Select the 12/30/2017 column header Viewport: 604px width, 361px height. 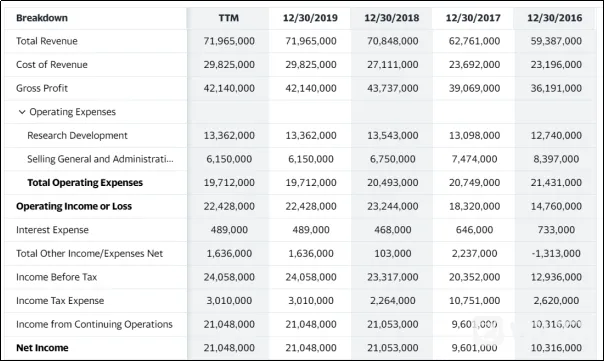click(x=473, y=18)
